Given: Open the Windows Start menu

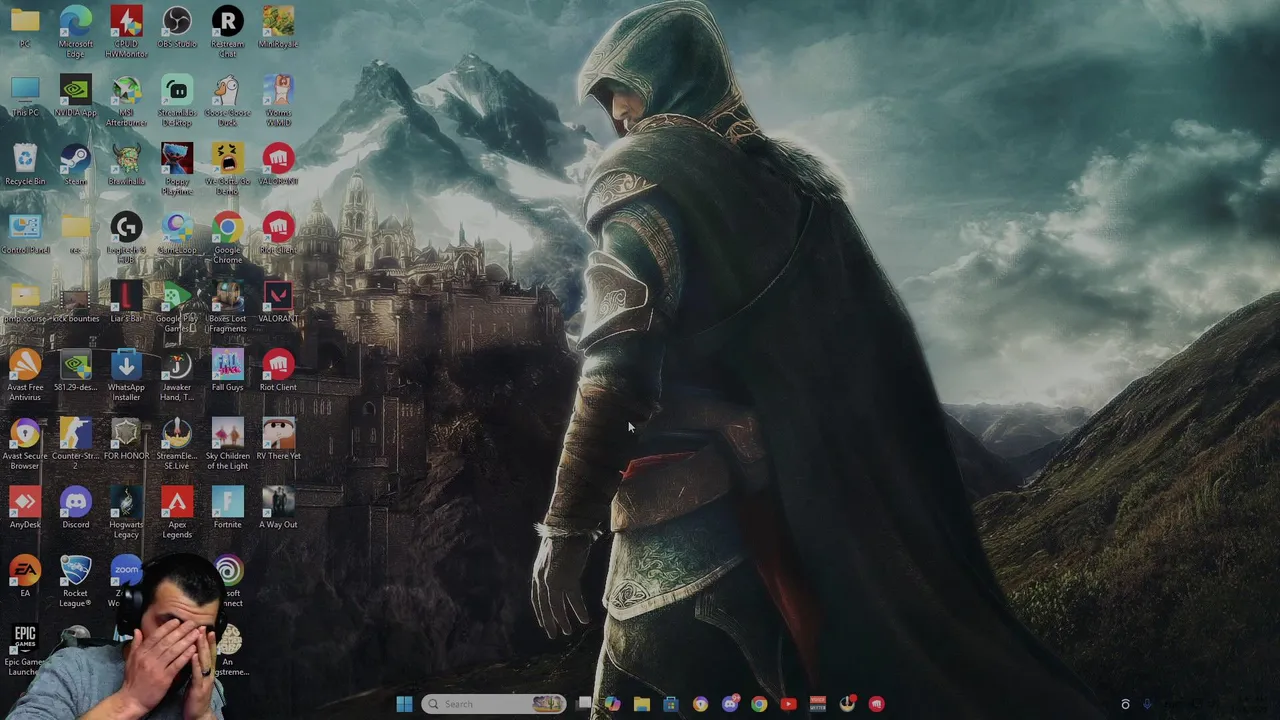Looking at the screenshot, I should tap(404, 704).
